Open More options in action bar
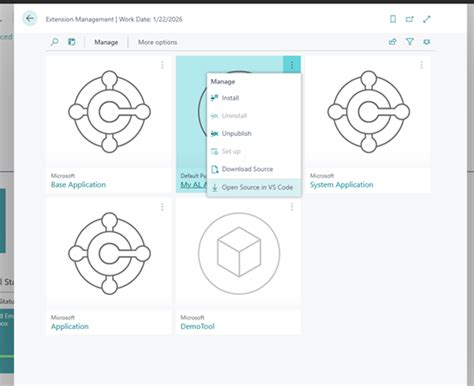 (157, 42)
